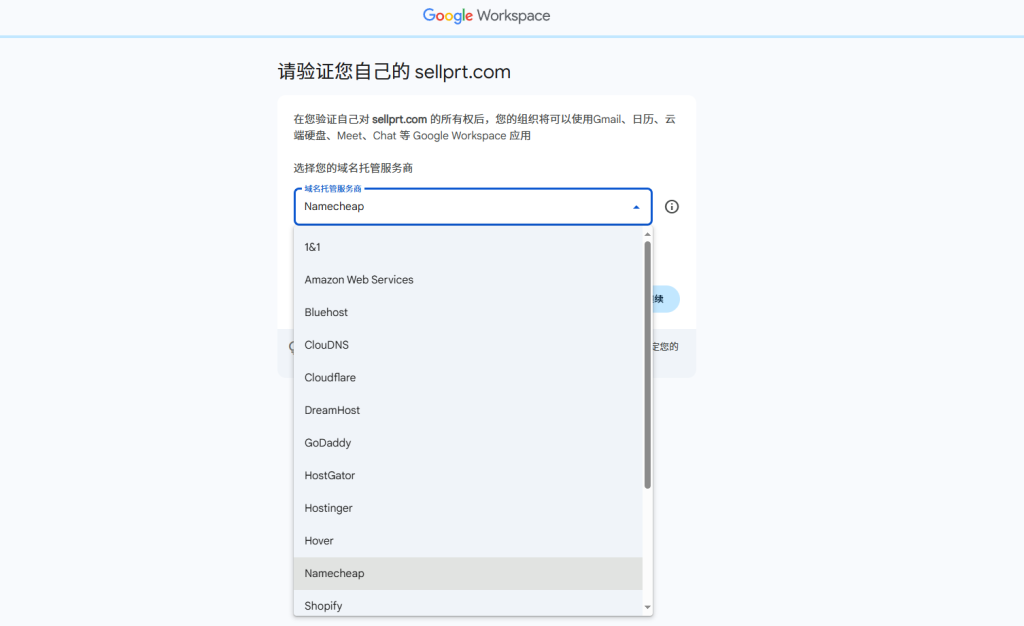
Task: Select Cloudflare from the provider list
Action: (x=330, y=377)
